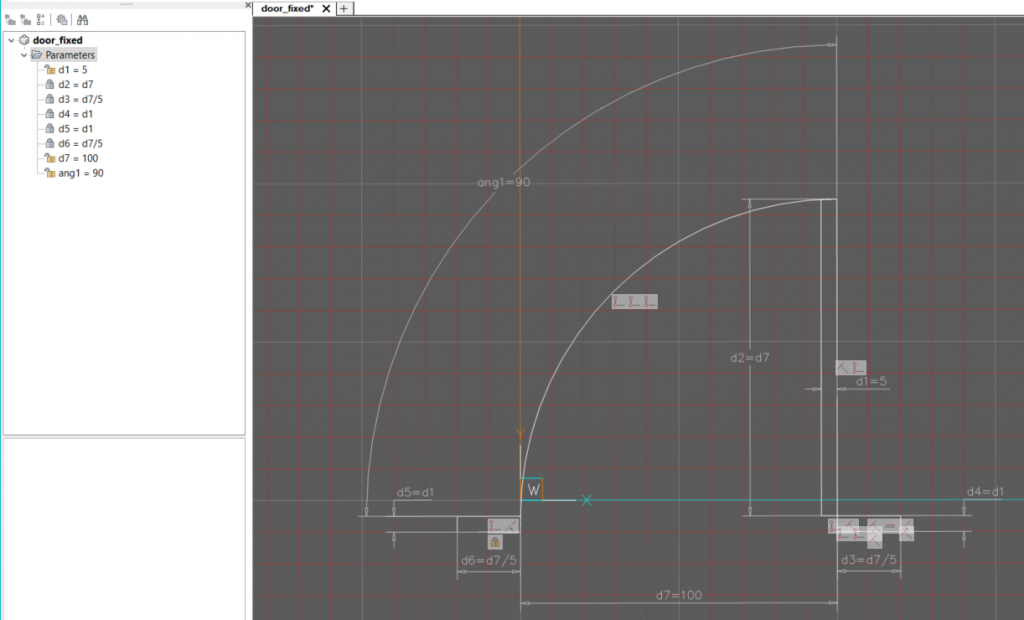Open the gear settings icon in the panel toolbar

point(61,20)
